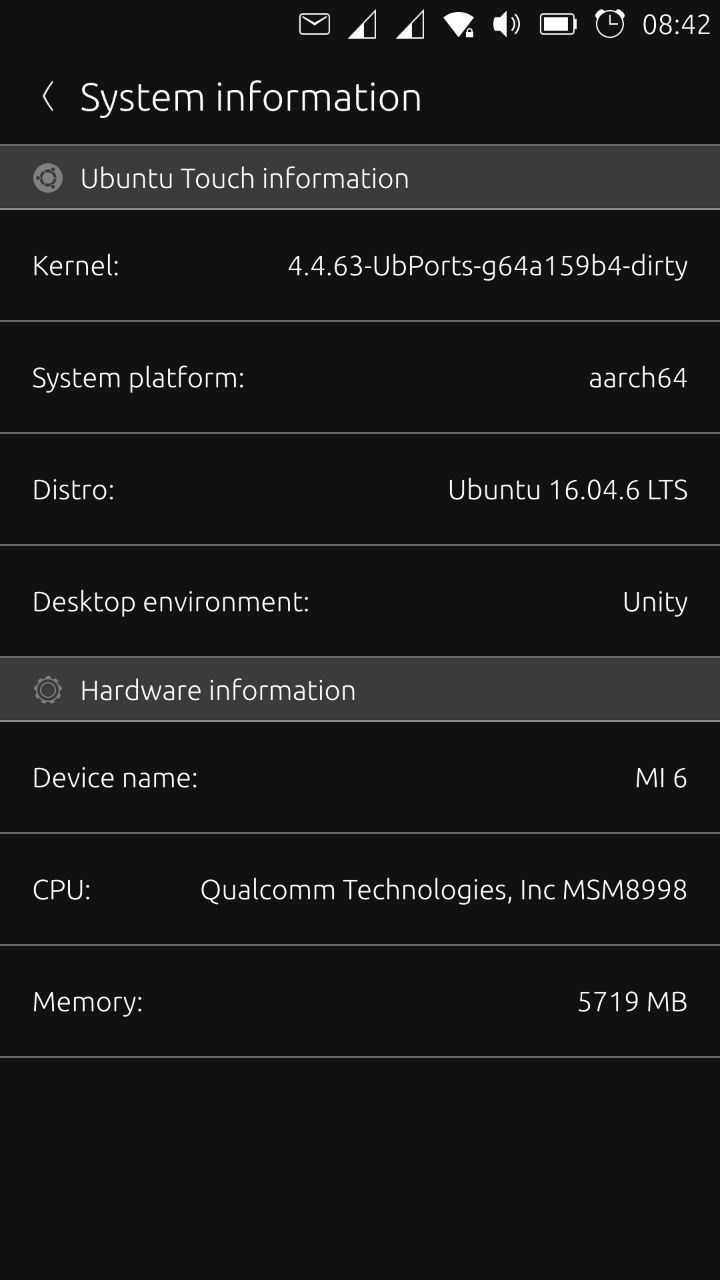This screenshot has height=1280, width=720.
Task: Select the Ubuntu Touch information section header
Action: tap(360, 178)
